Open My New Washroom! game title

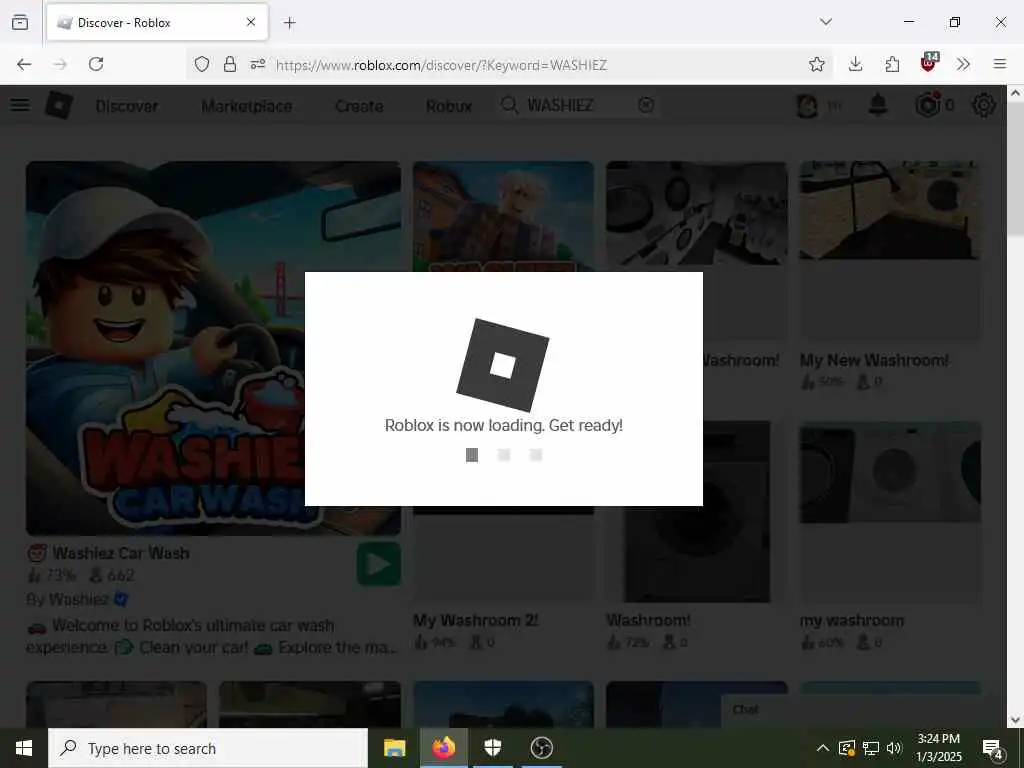[874, 360]
